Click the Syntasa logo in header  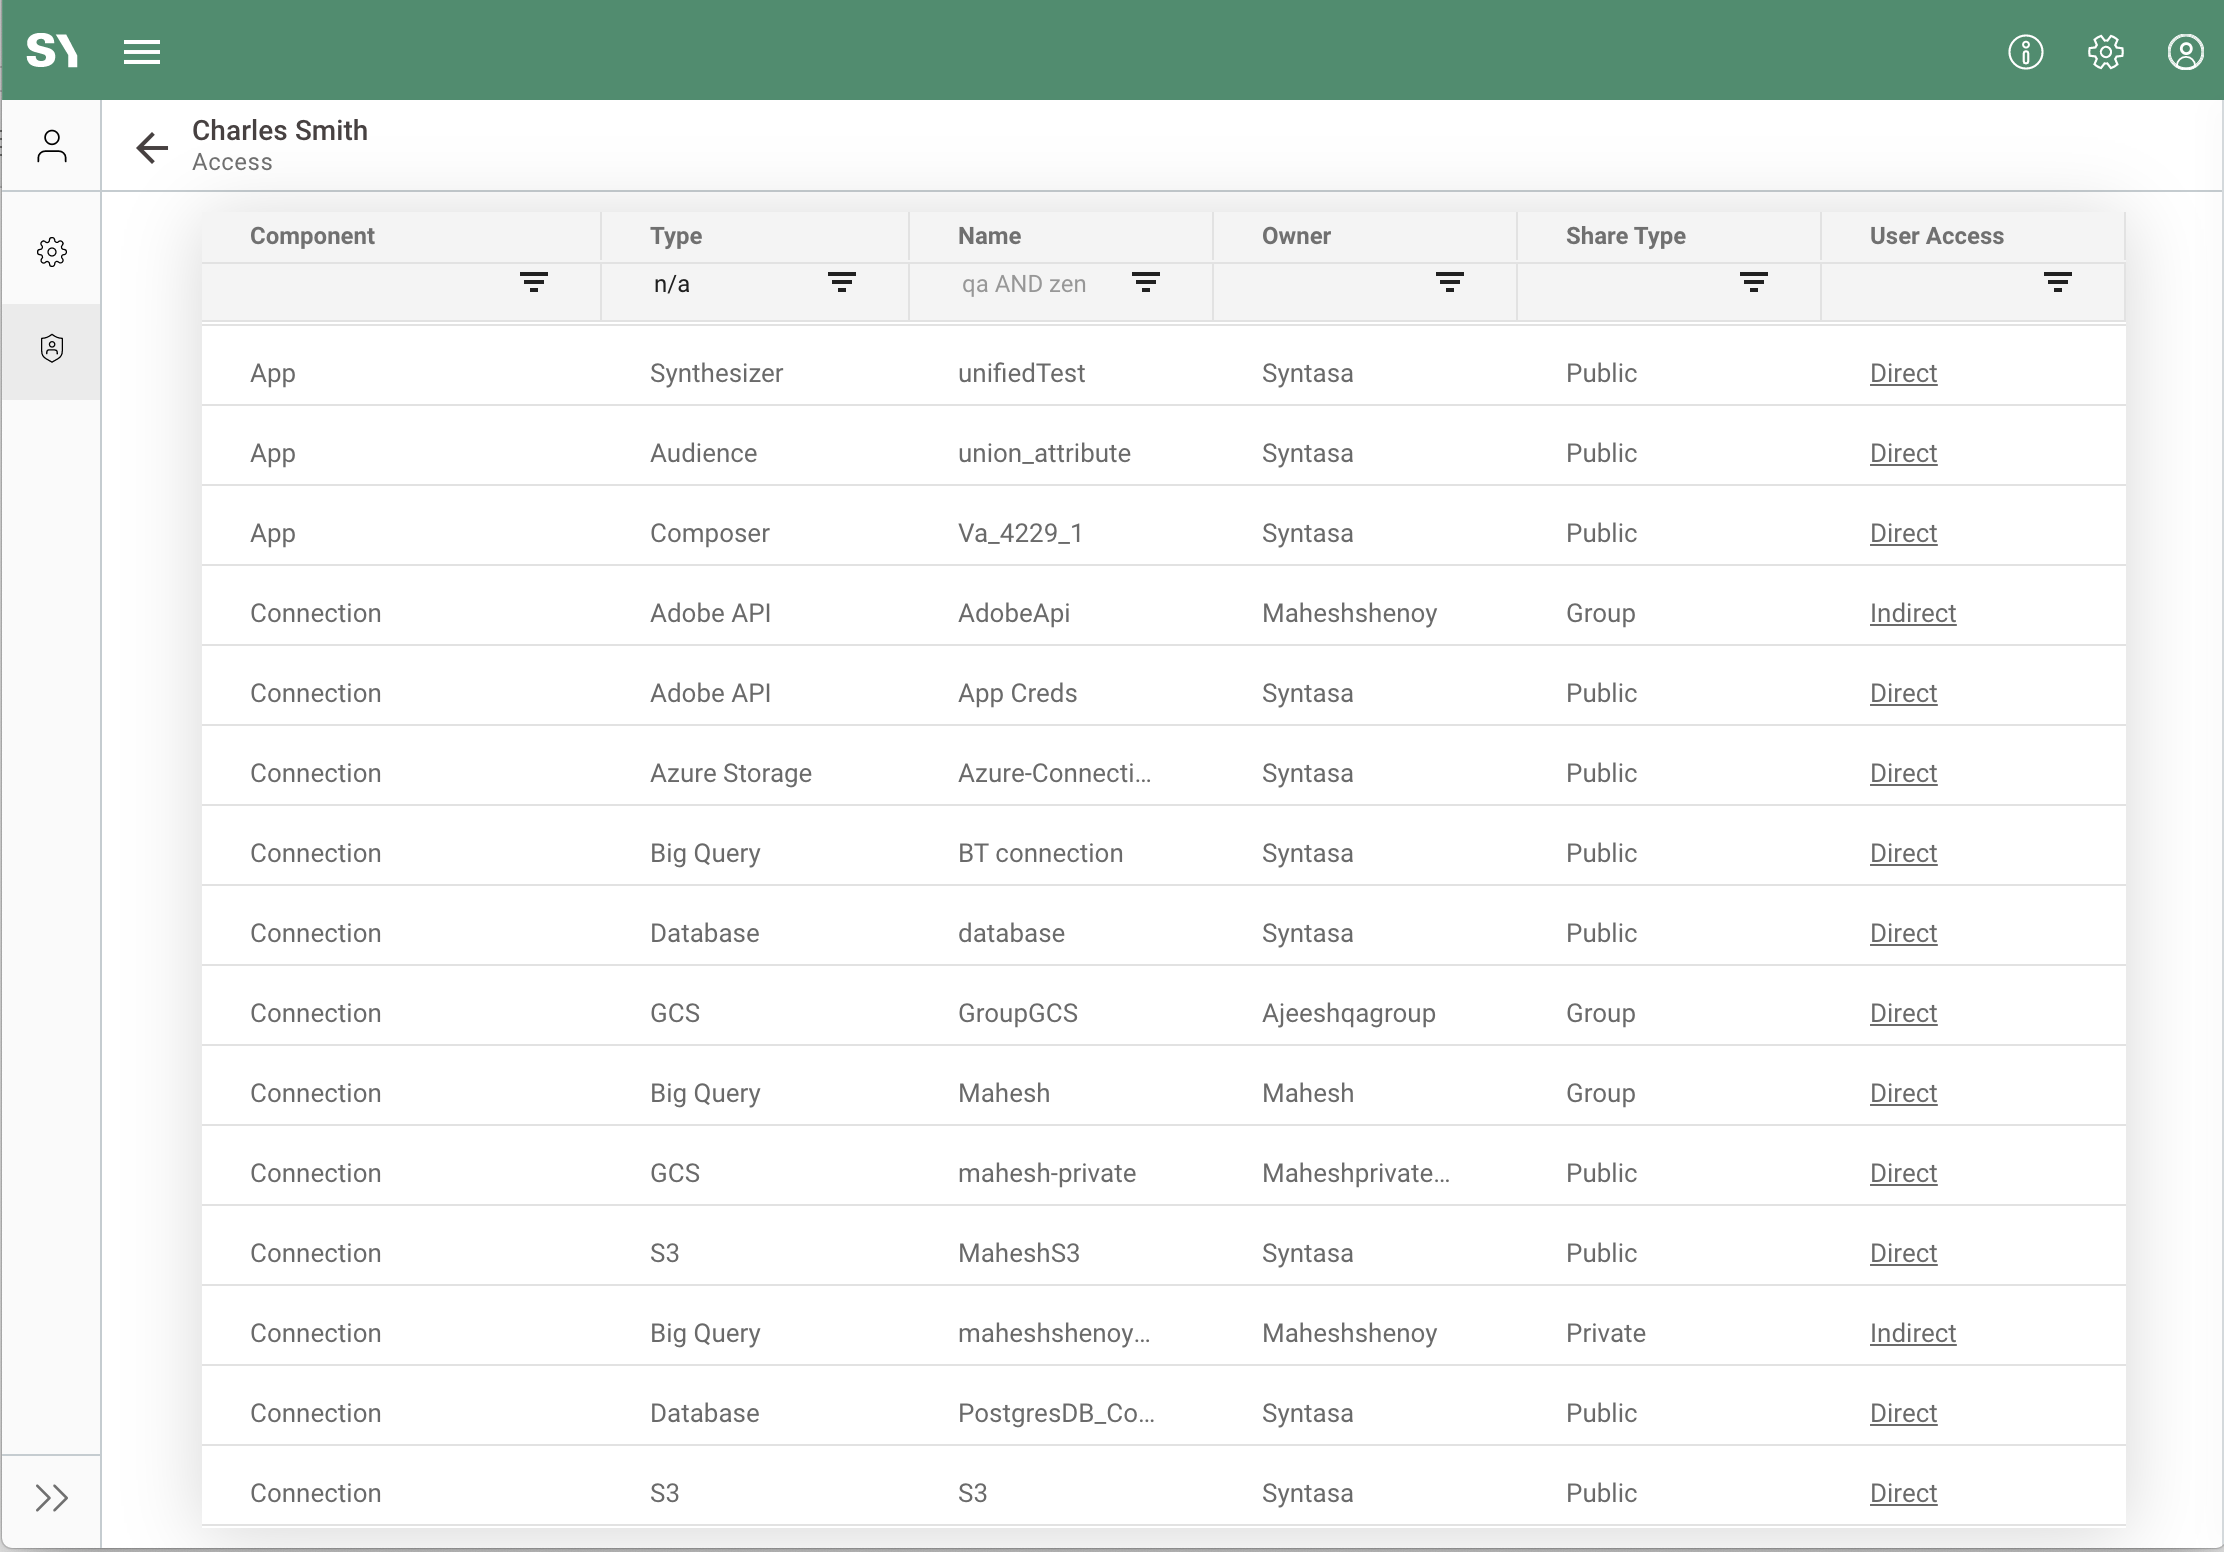(x=52, y=50)
